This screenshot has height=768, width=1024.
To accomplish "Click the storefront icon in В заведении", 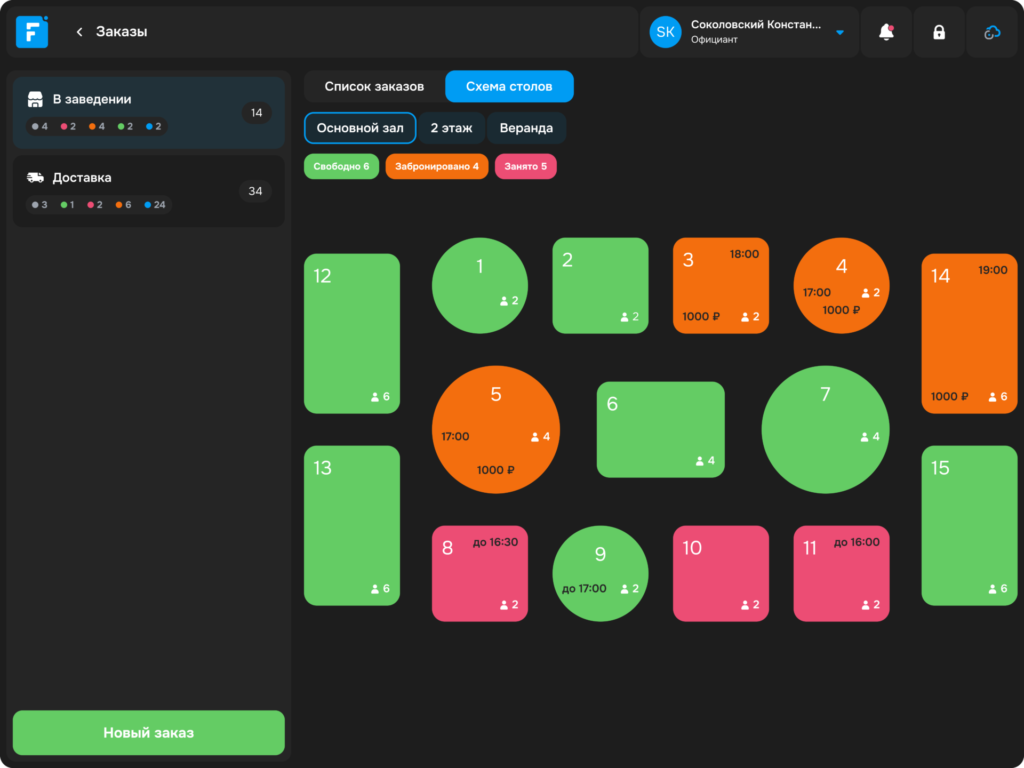I will point(35,99).
